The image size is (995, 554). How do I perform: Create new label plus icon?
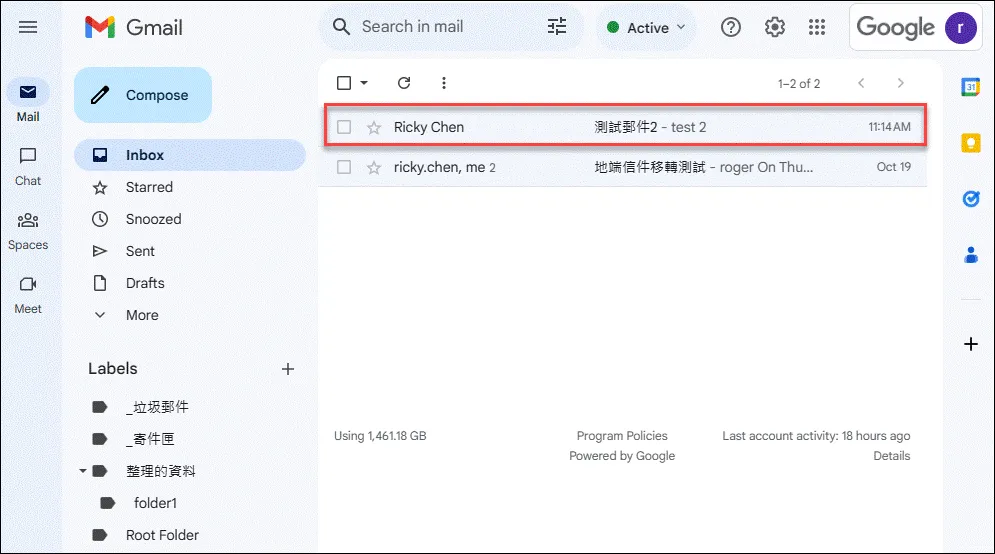click(287, 369)
